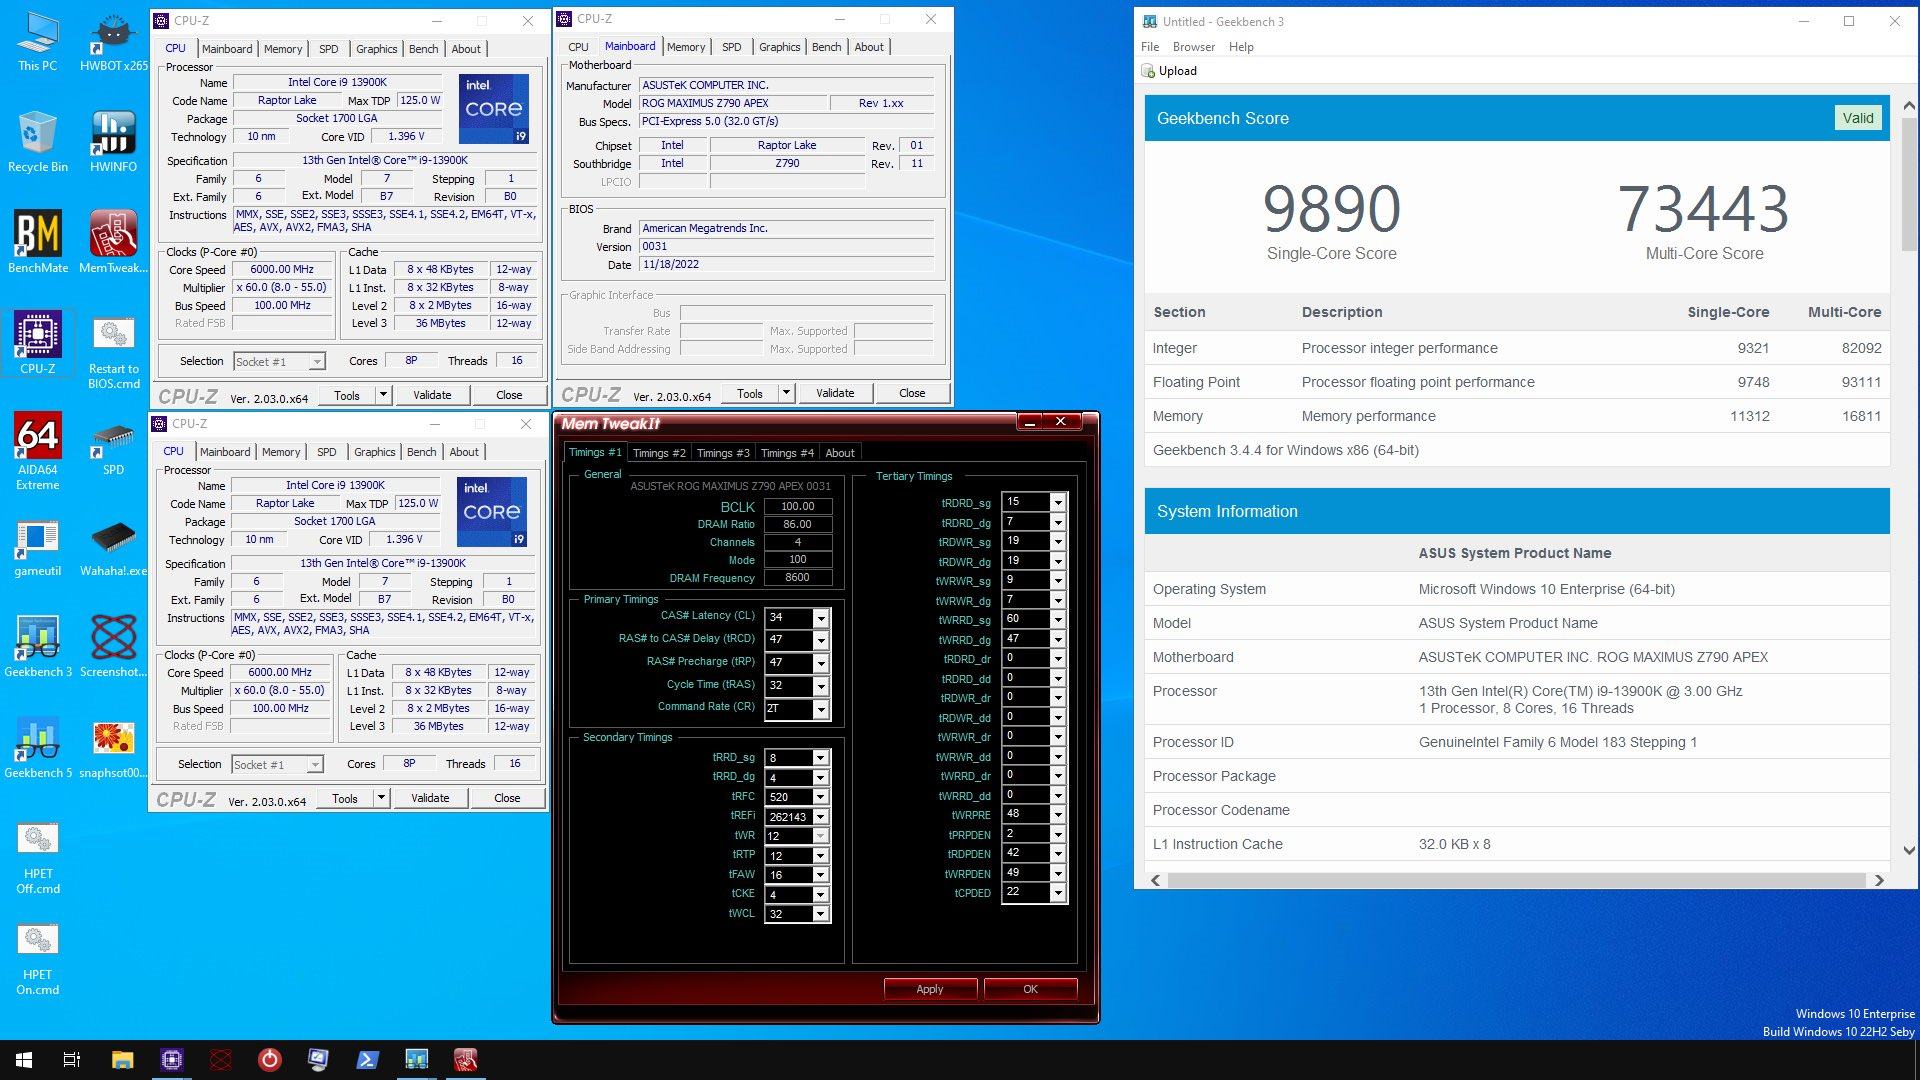Open the BenchMate desktop icon
Viewport: 1920px width, 1080px height.
coord(37,243)
